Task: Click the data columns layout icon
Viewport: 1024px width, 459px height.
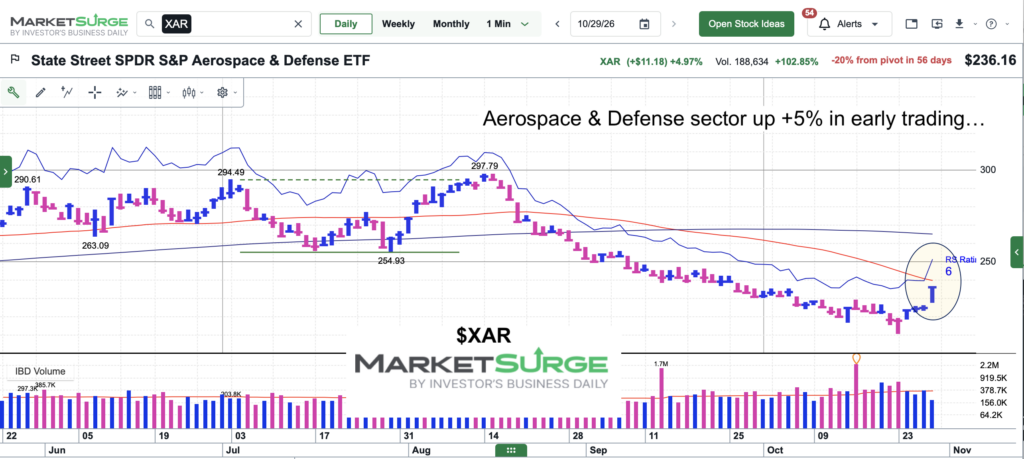Action: [155, 93]
